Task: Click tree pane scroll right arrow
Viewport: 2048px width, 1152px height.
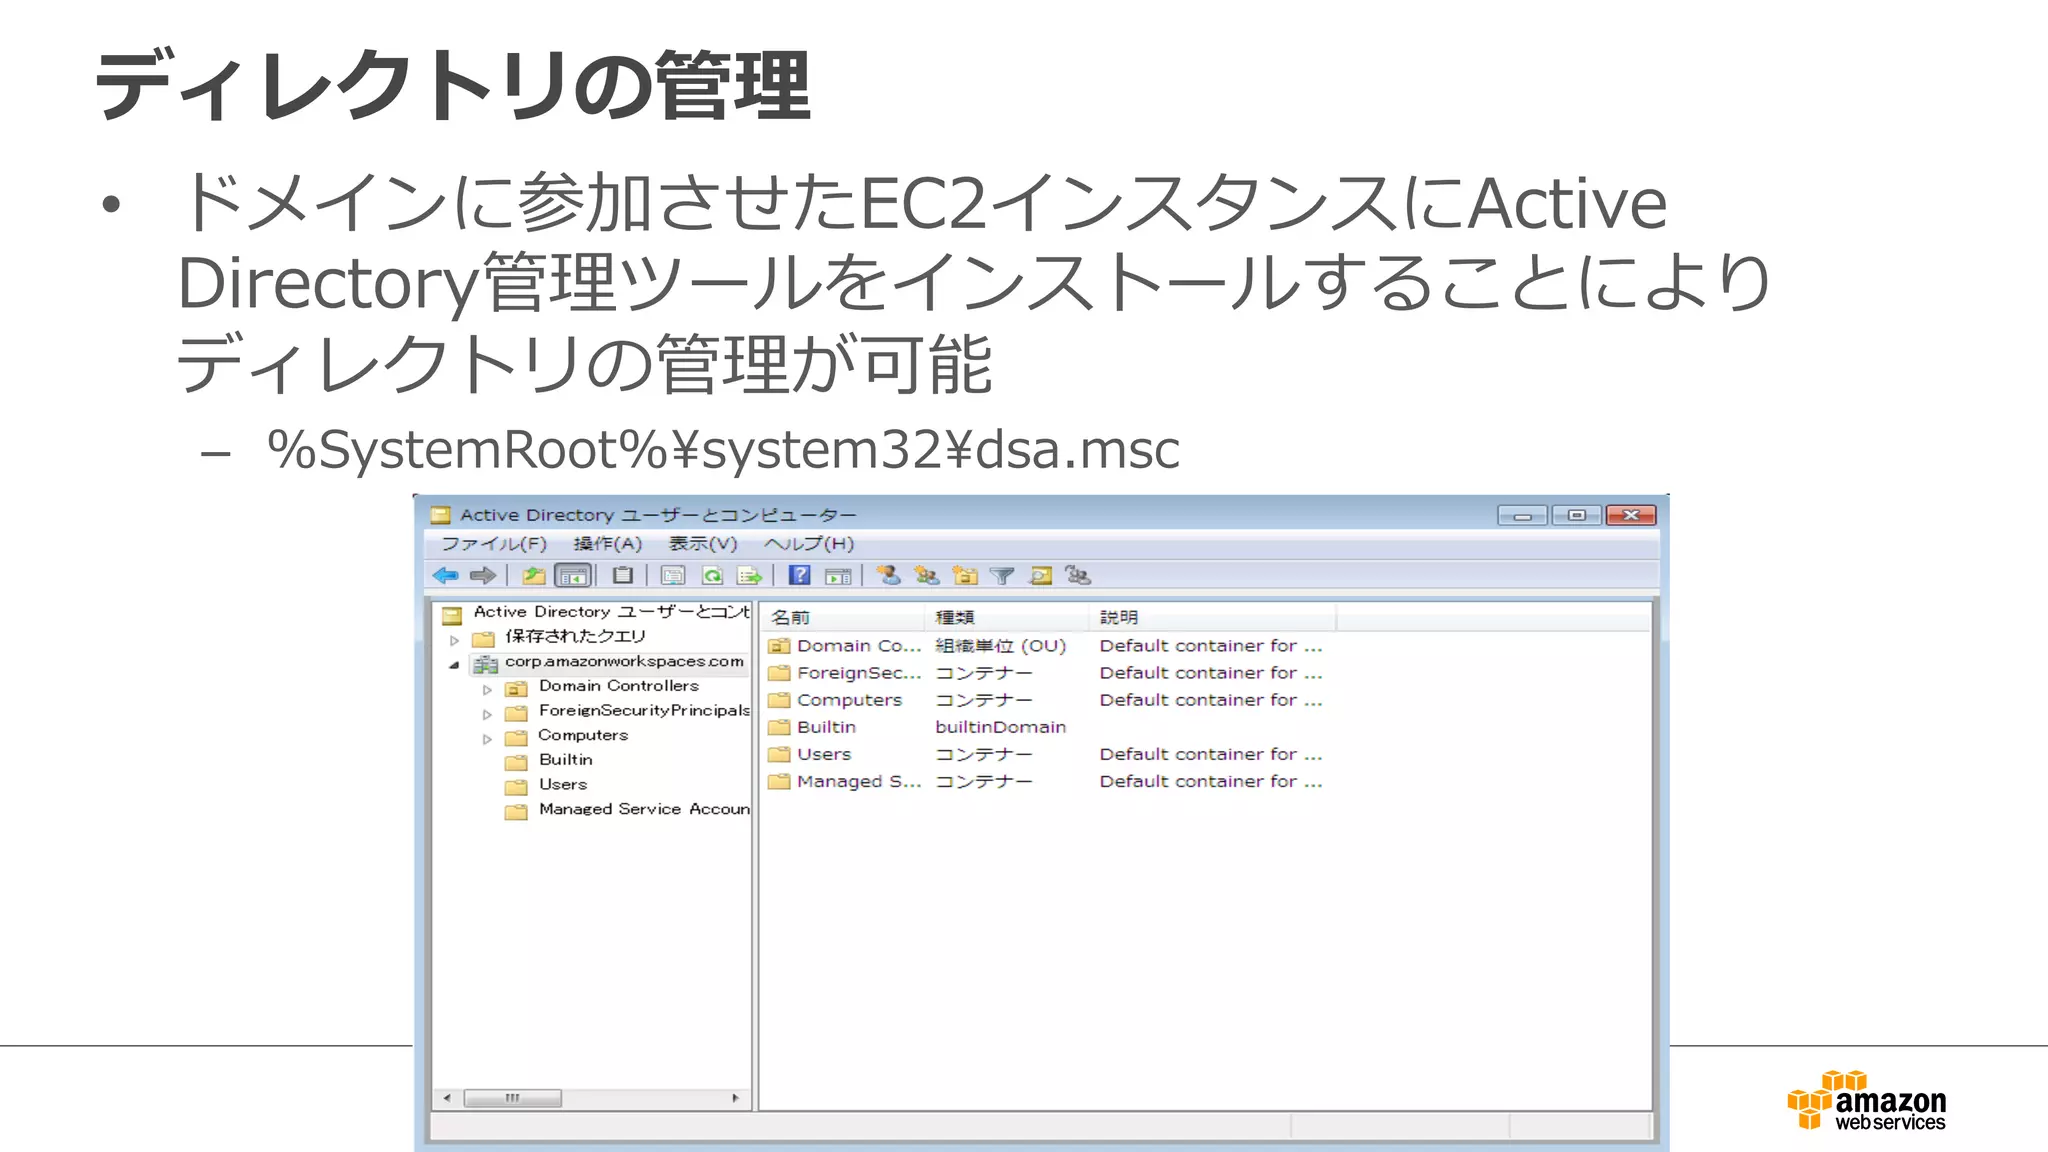Action: click(736, 1098)
